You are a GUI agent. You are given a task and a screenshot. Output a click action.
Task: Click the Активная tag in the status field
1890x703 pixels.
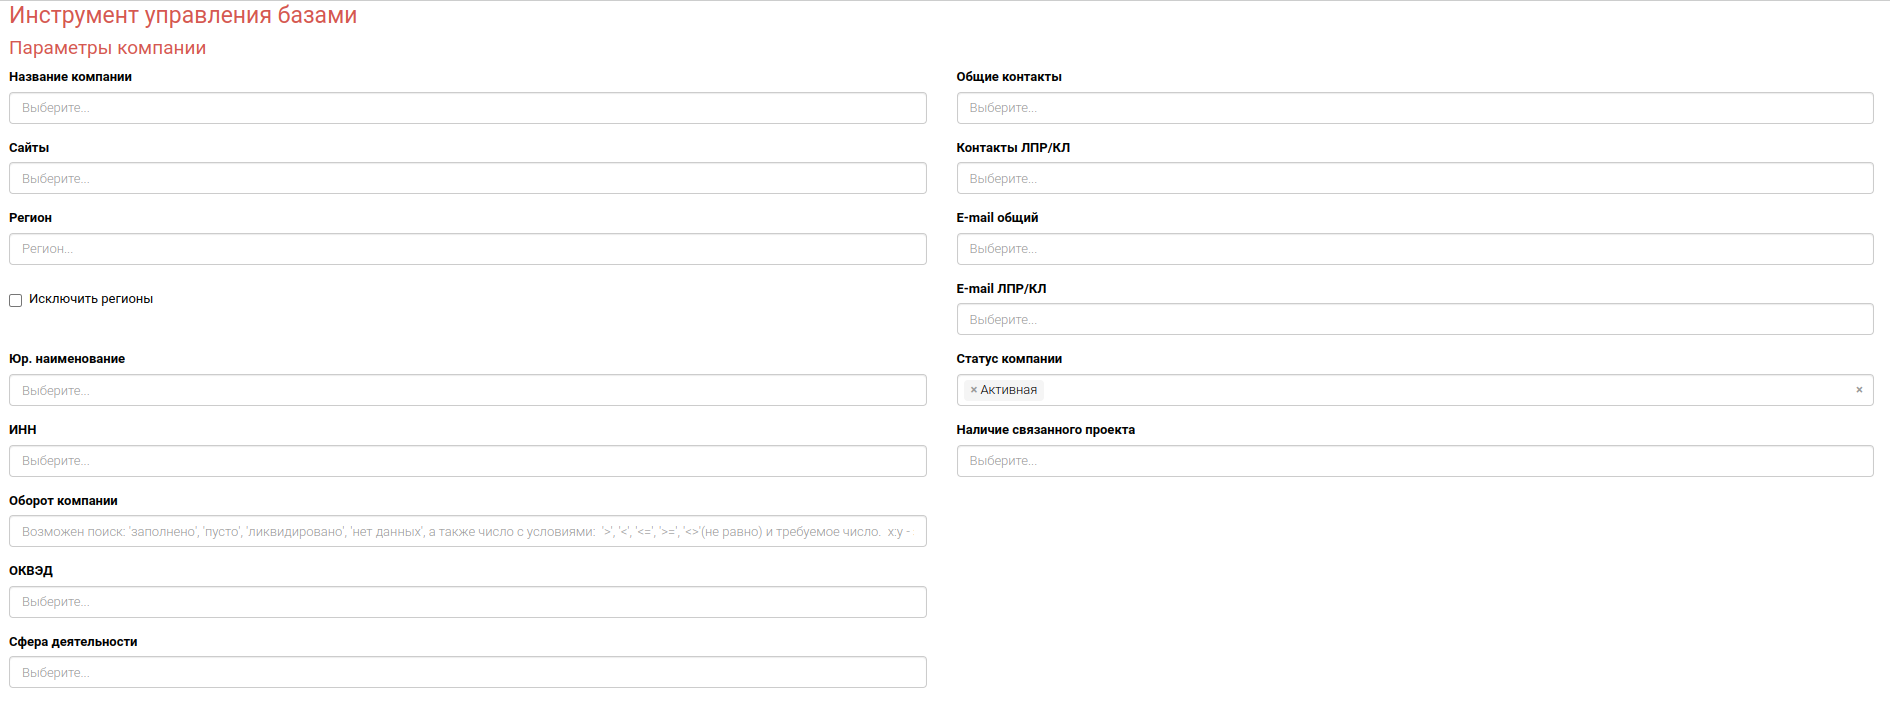(x=1008, y=390)
